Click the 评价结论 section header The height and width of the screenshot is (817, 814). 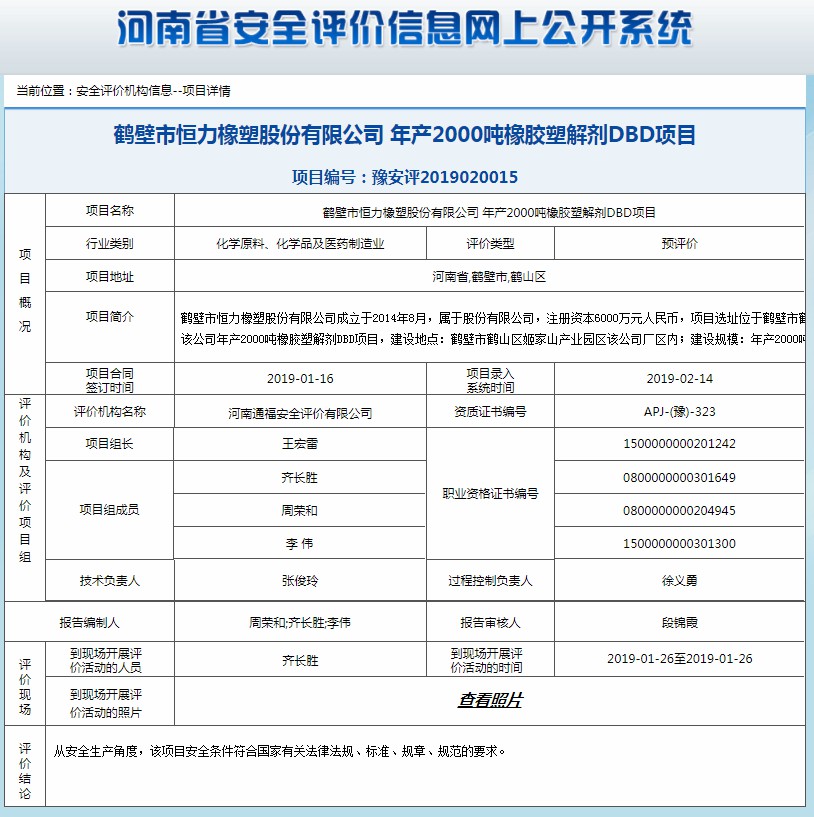point(25,771)
